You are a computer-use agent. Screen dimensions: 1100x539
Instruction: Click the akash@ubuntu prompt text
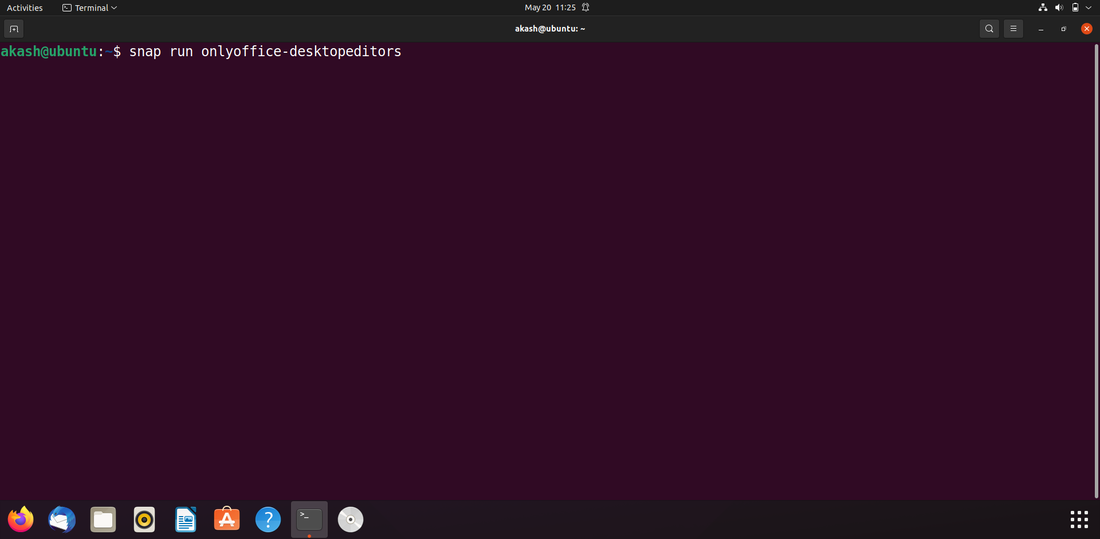tap(48, 51)
